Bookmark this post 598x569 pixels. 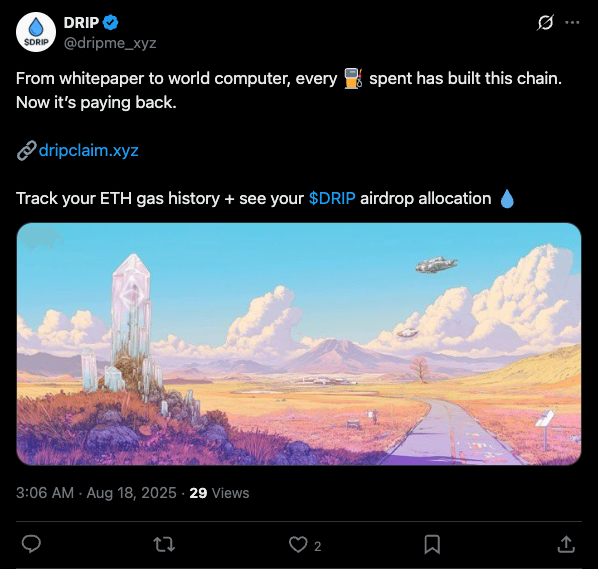(x=432, y=545)
